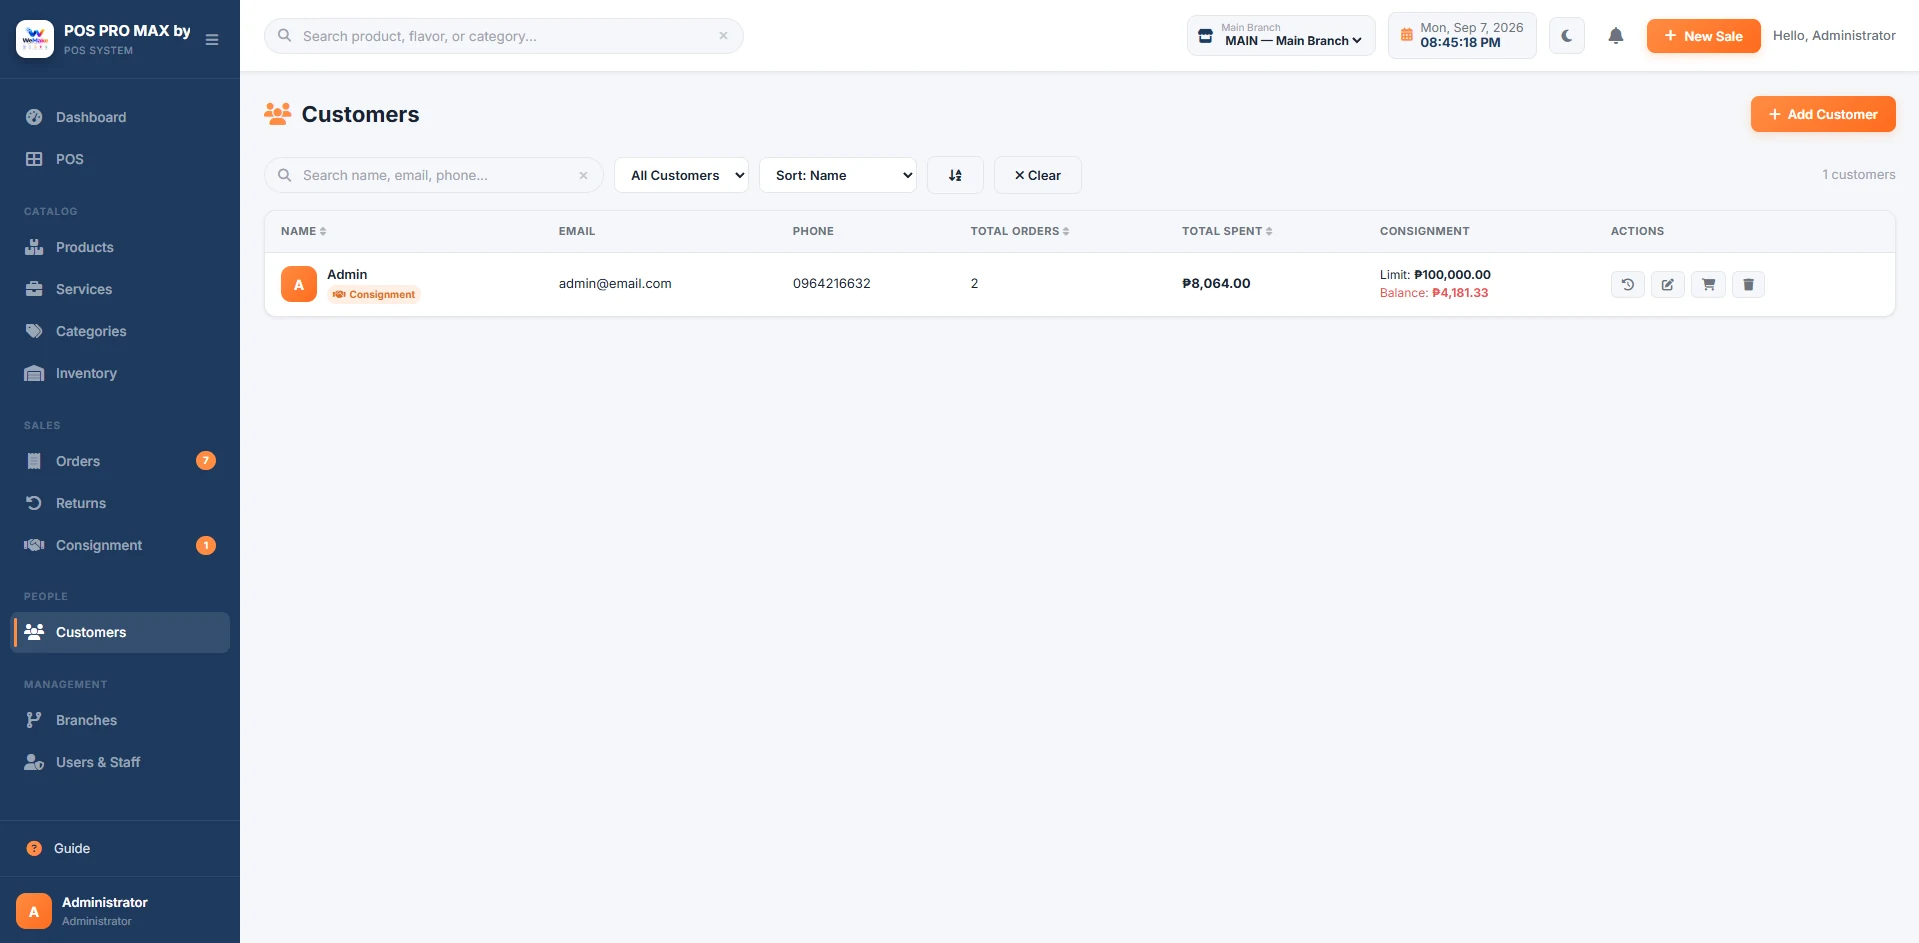Open the POS menu item
Image resolution: width=1919 pixels, height=943 pixels.
tap(120, 159)
